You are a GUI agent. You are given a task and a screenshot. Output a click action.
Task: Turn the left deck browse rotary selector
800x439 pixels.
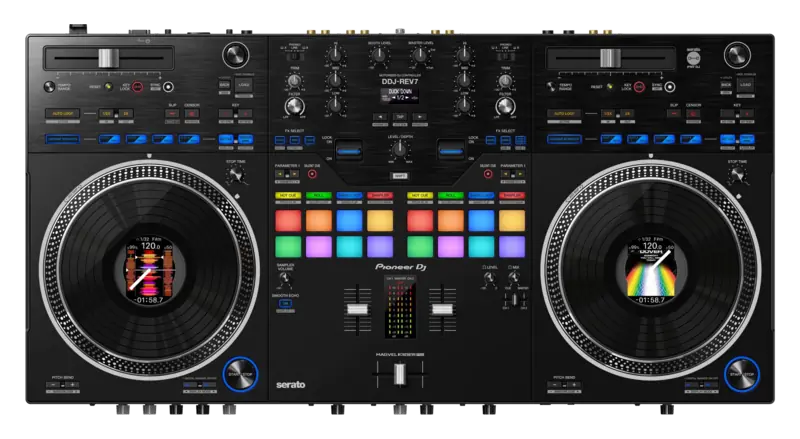(x=236, y=55)
